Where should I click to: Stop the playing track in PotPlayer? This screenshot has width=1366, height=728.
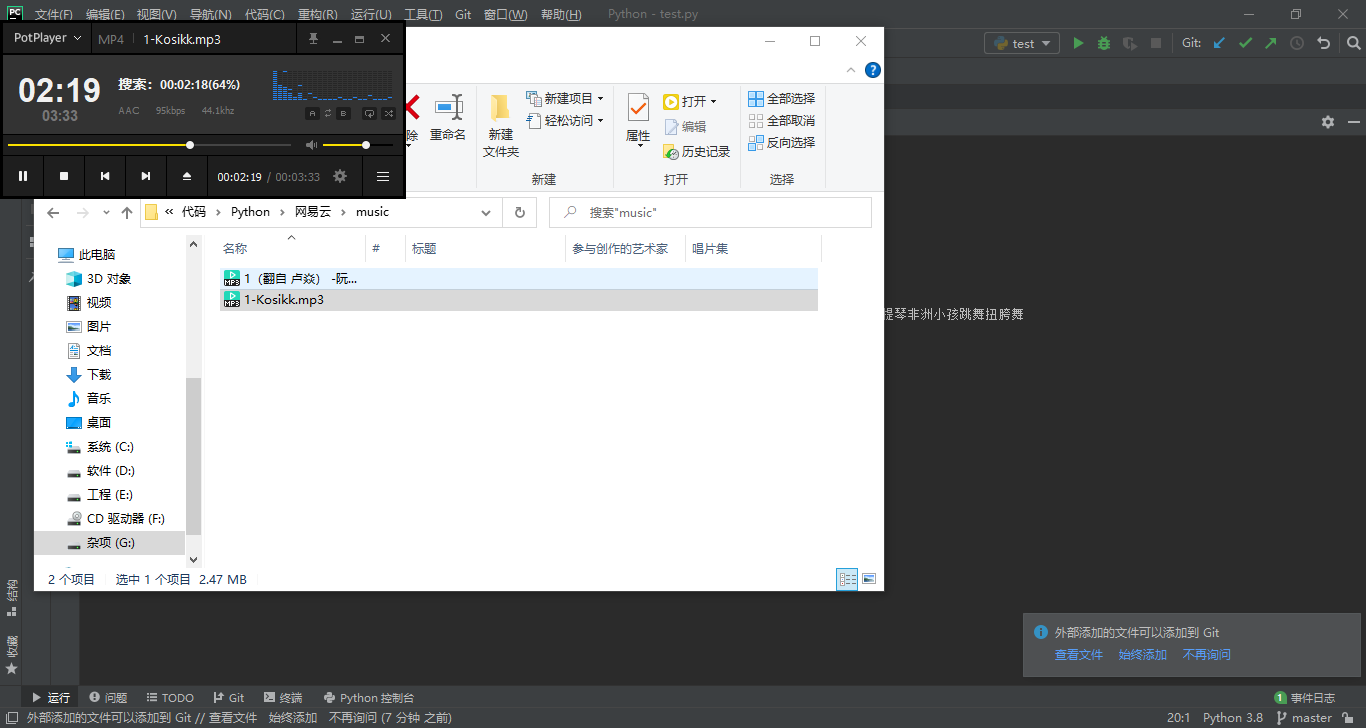click(64, 176)
